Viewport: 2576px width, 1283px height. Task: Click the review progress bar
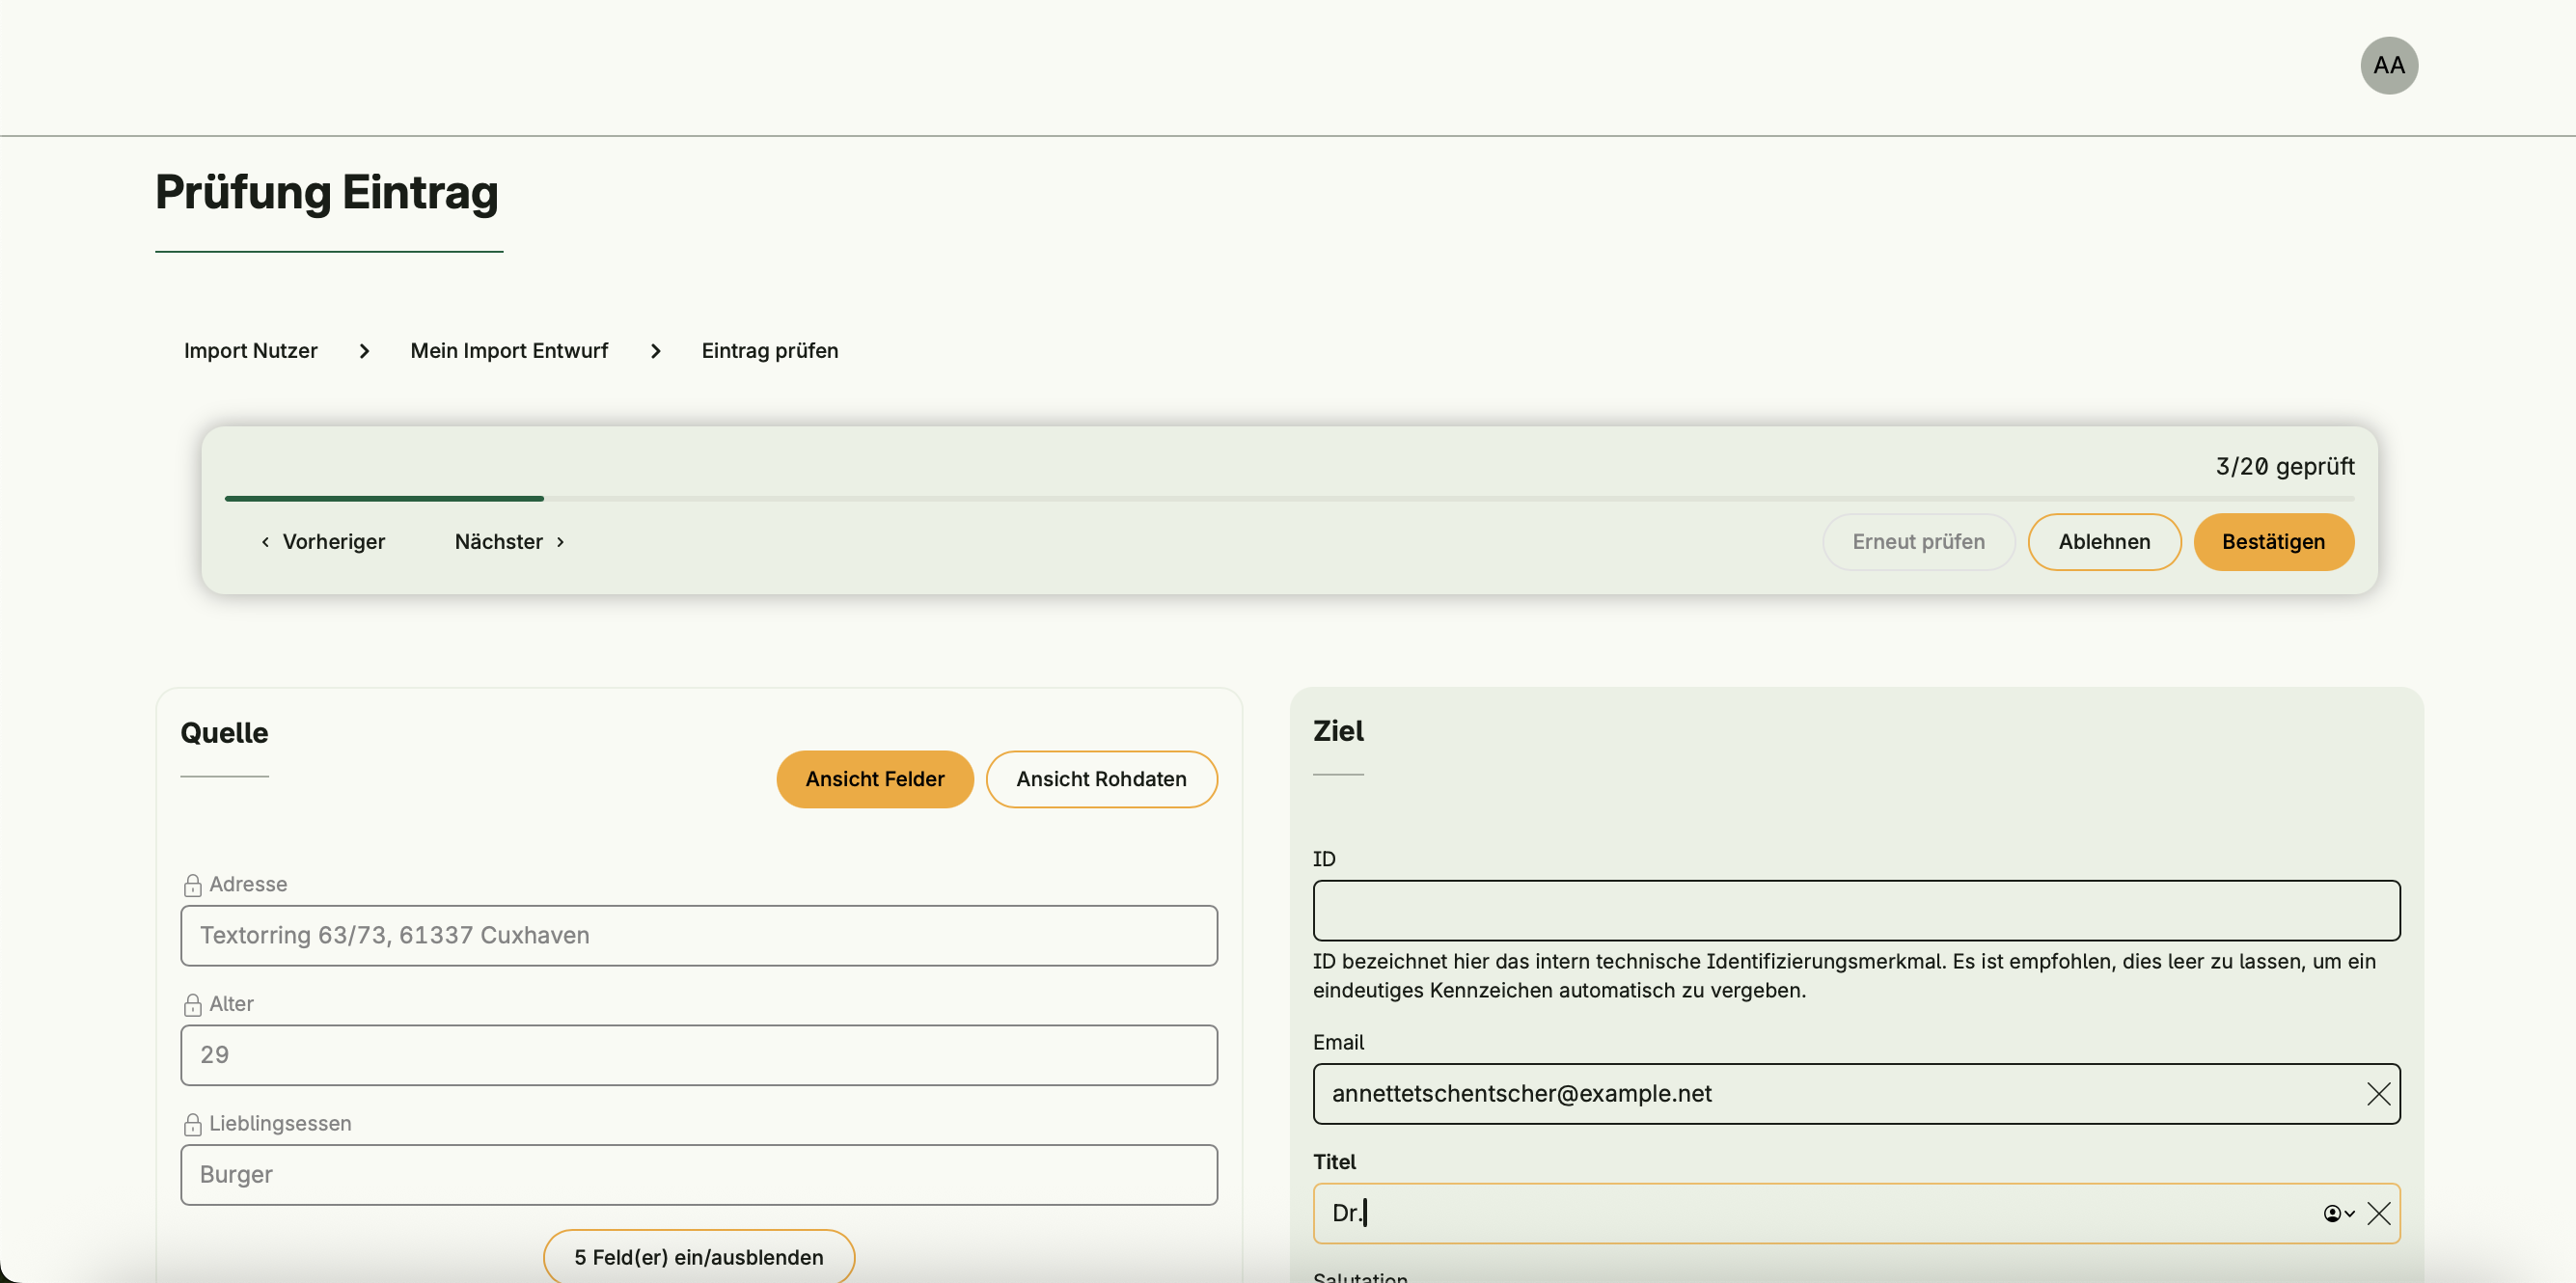point(1288,498)
